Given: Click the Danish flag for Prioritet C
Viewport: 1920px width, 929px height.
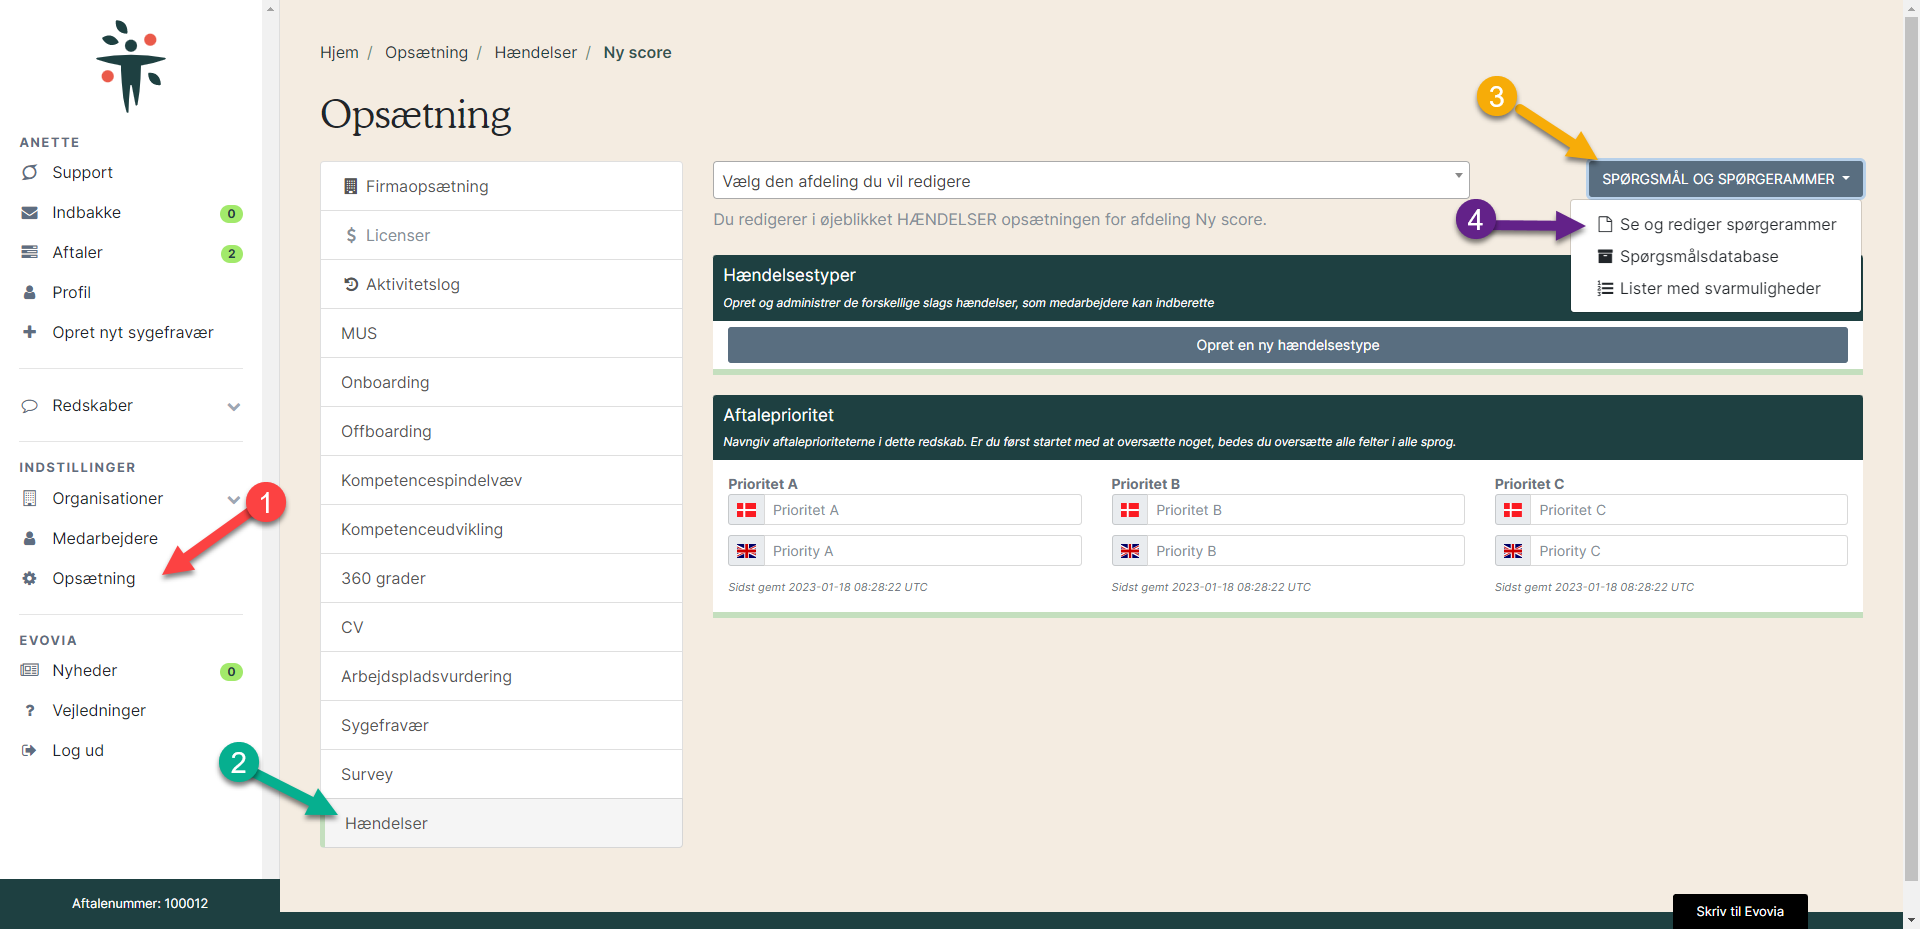Looking at the screenshot, I should [x=1513, y=510].
